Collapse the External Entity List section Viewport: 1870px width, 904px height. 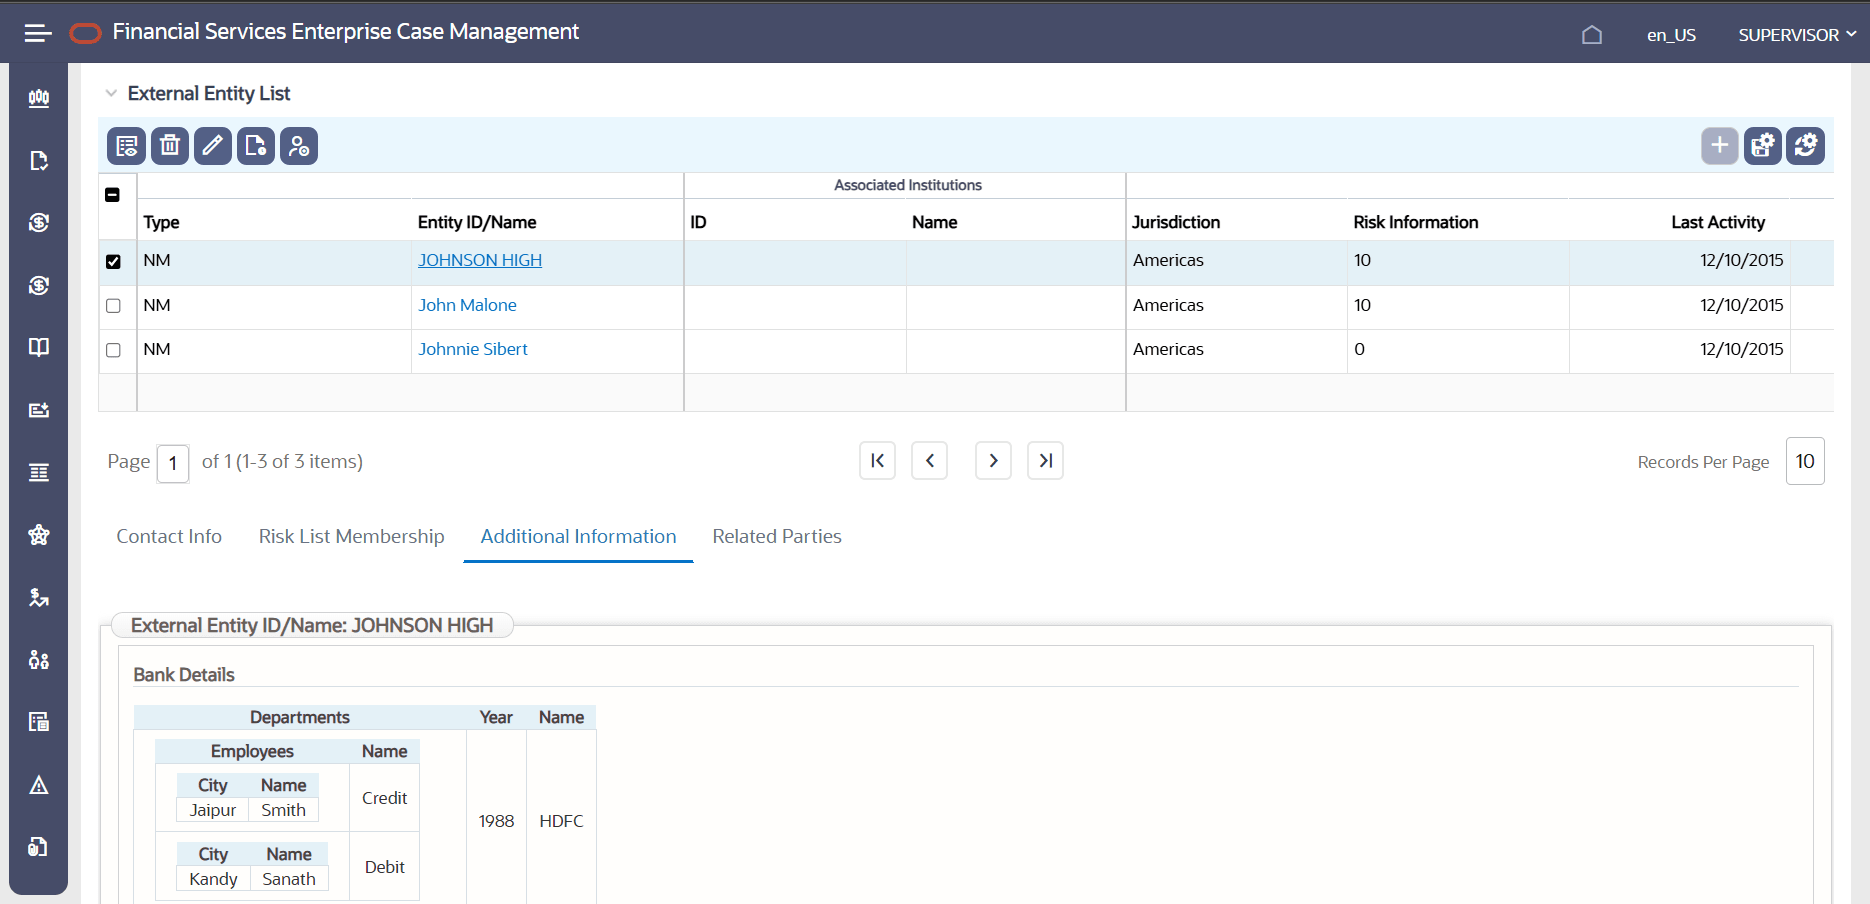[111, 93]
